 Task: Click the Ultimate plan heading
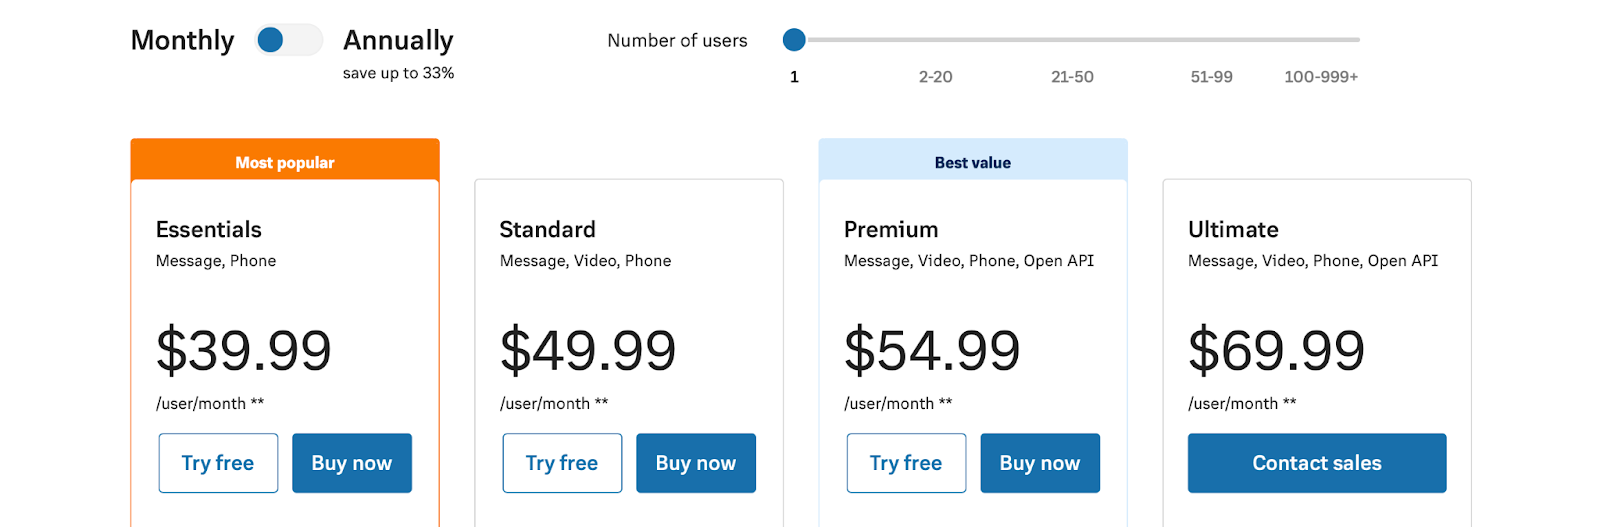tap(1233, 230)
